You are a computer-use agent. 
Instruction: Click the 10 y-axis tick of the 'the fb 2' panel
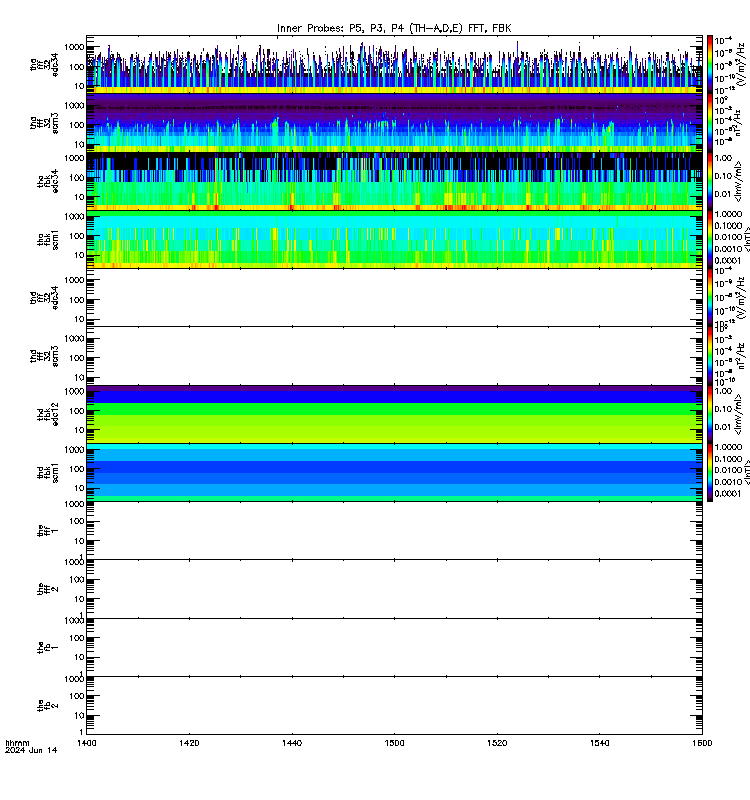79,716
